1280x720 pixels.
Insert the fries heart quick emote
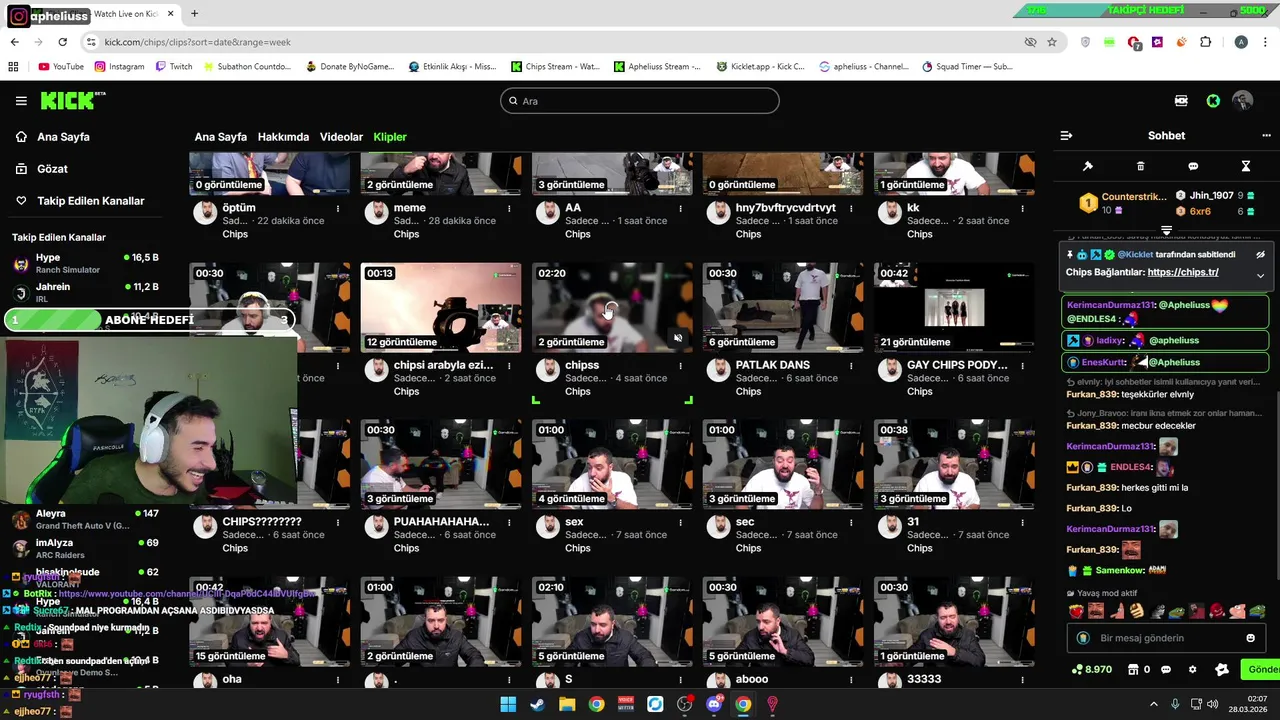click(1076, 611)
